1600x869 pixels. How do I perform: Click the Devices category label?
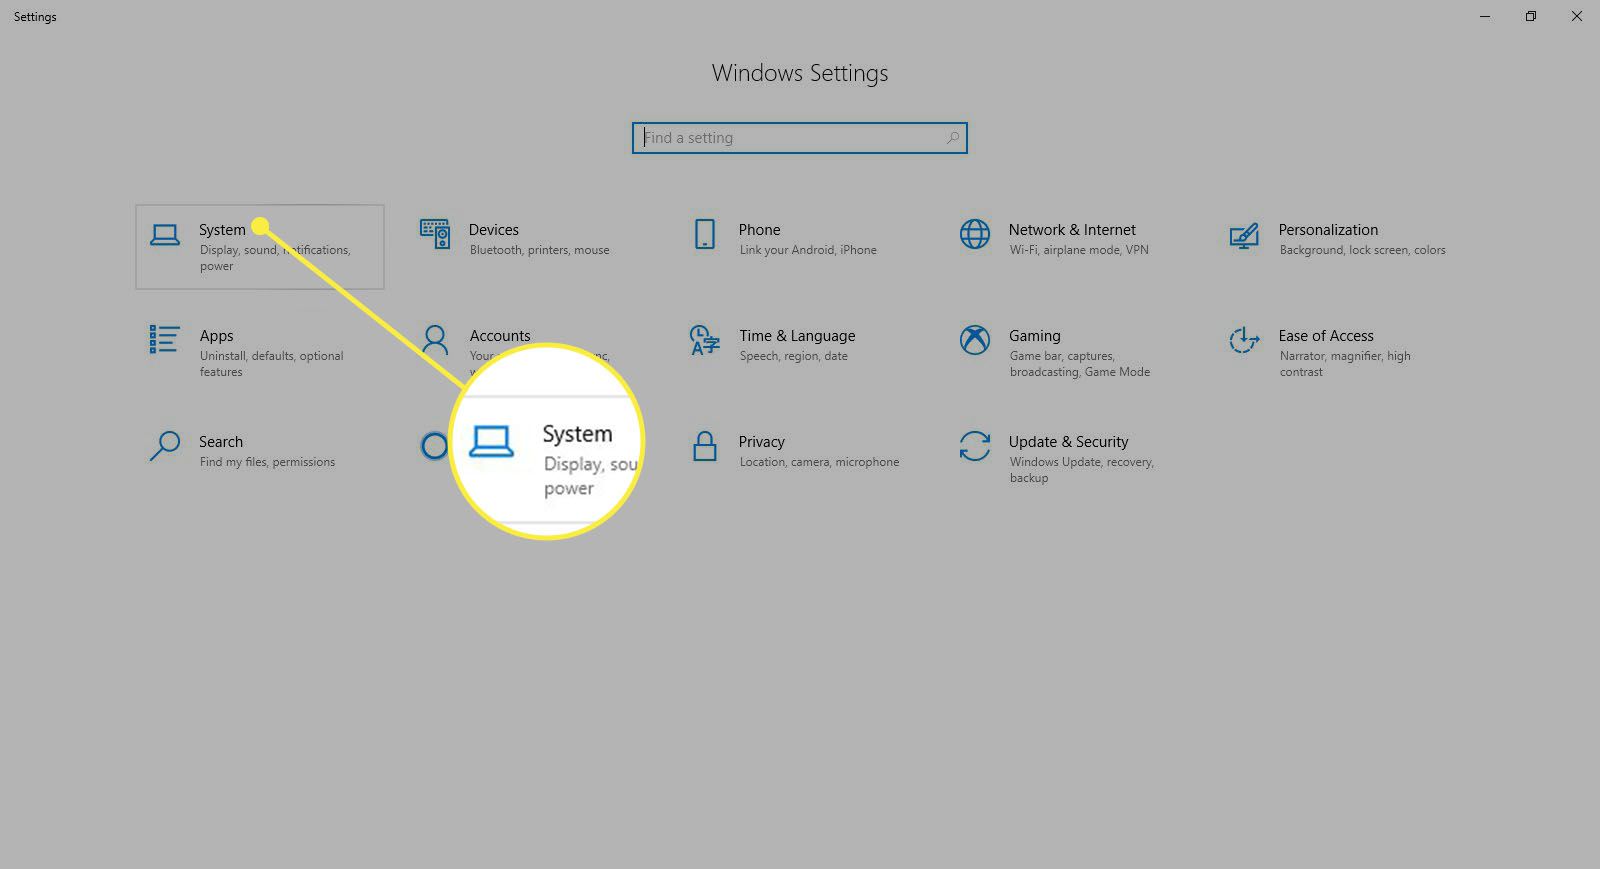point(494,230)
